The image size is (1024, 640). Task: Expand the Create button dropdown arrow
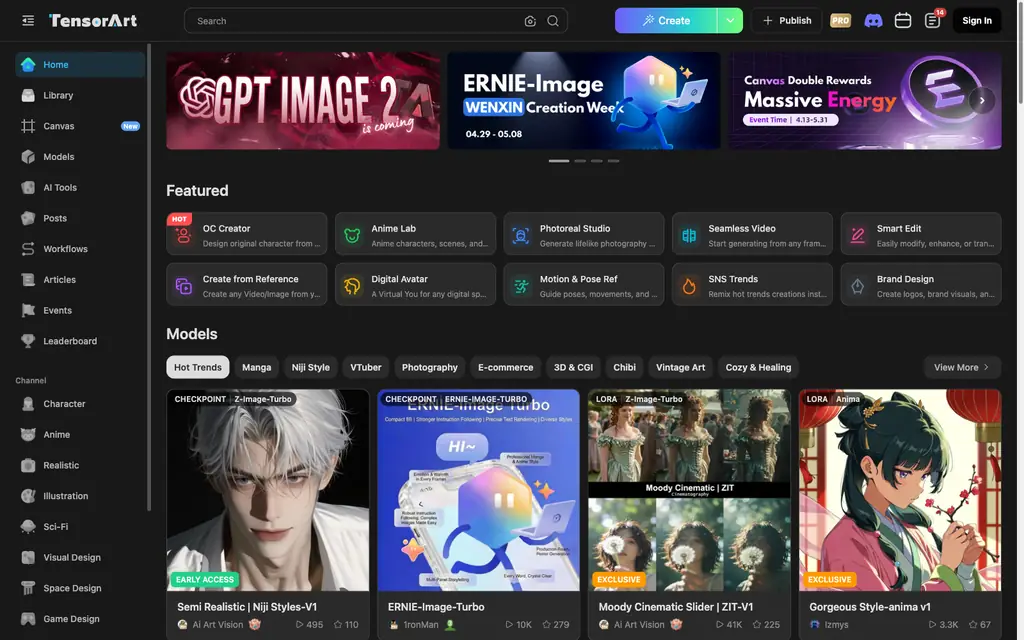tap(730, 21)
